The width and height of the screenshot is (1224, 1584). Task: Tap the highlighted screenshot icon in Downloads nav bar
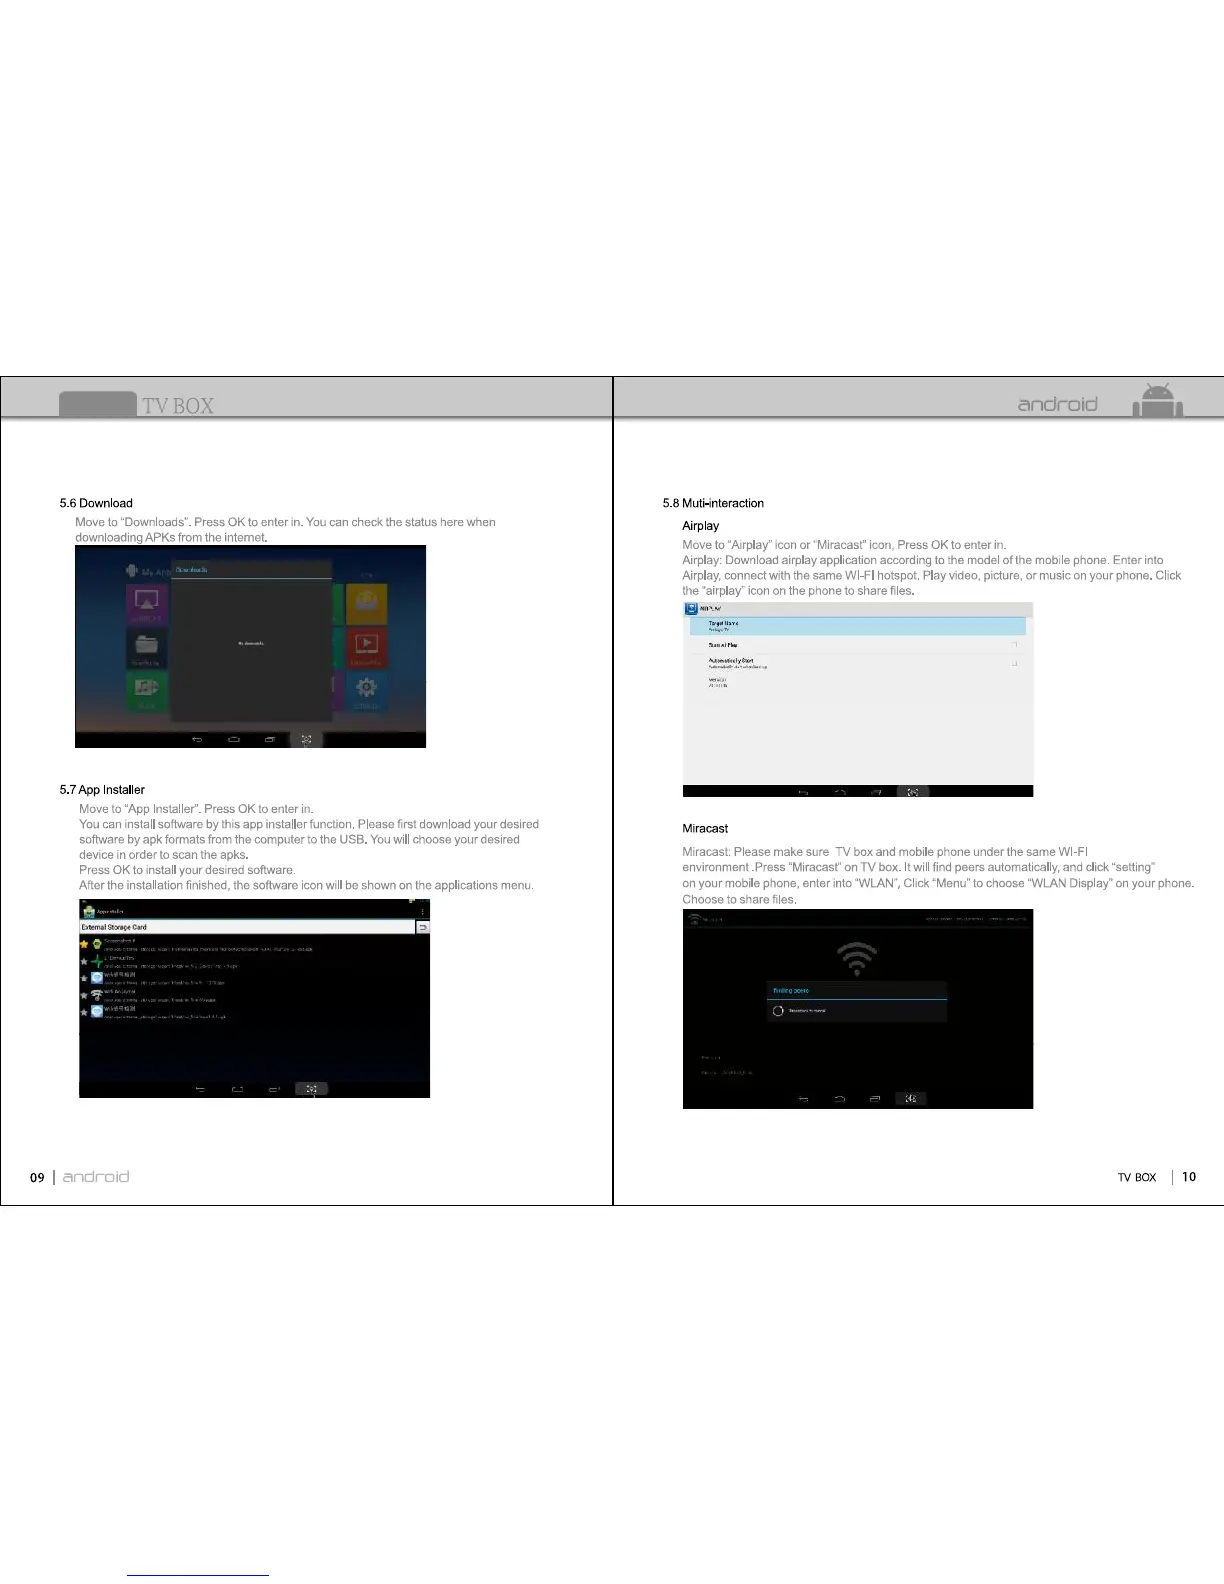coord(306,740)
